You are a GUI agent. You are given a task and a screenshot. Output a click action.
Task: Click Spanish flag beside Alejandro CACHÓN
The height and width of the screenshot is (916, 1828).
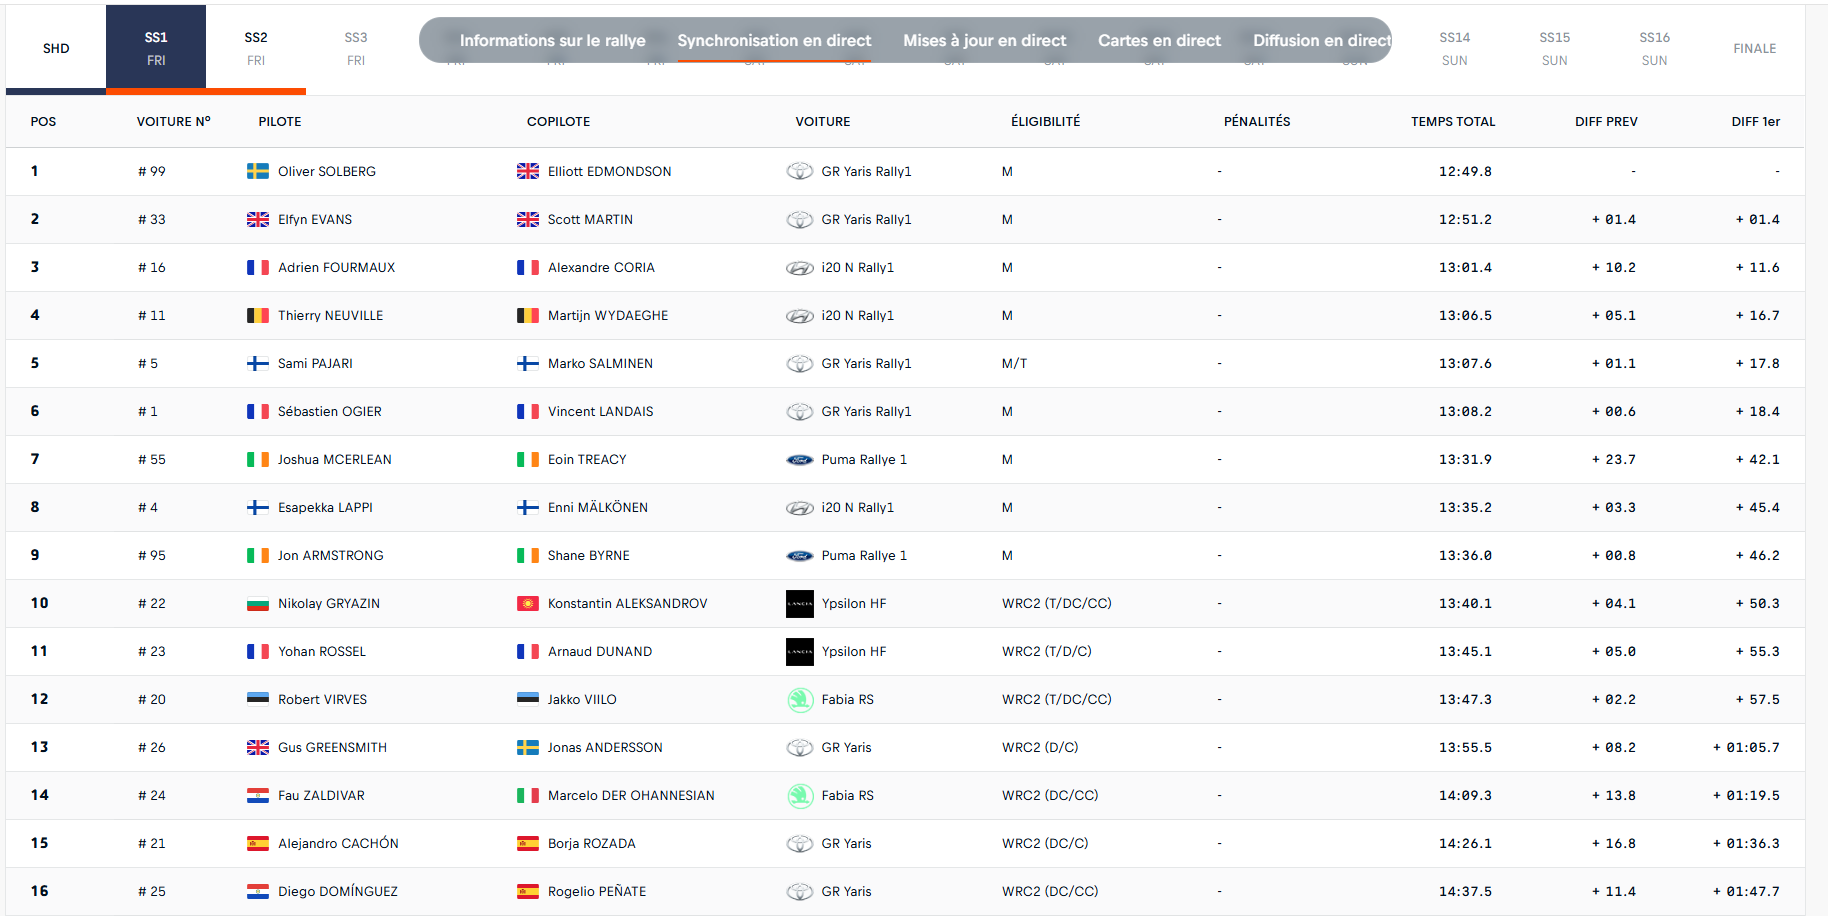(258, 843)
